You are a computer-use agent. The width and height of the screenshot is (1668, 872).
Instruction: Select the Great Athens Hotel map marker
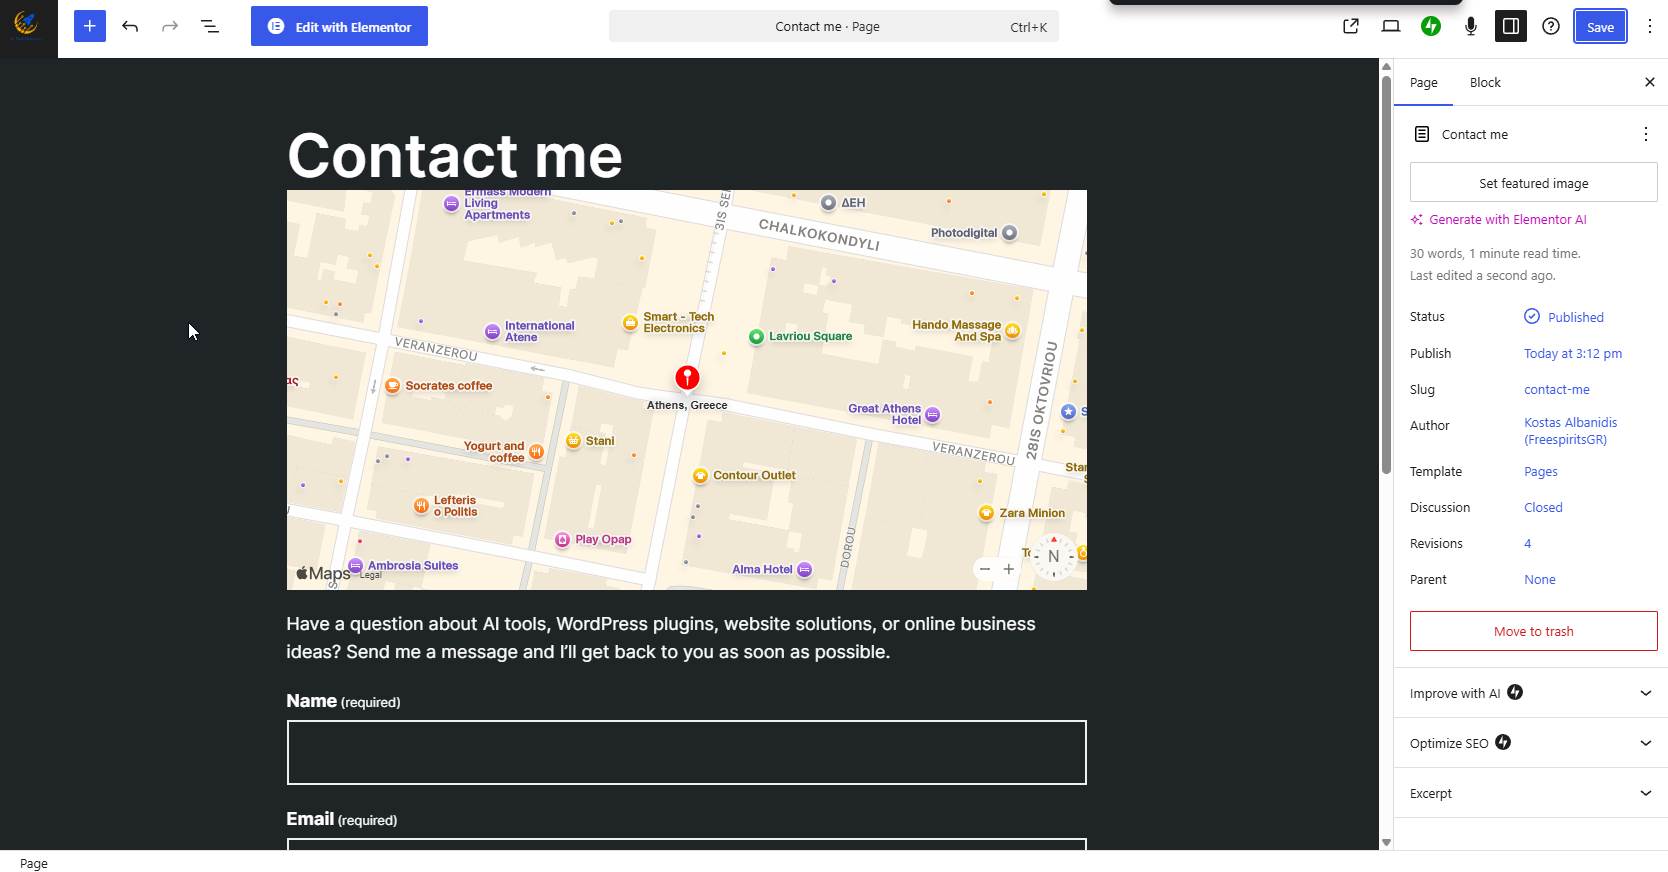[x=932, y=415]
